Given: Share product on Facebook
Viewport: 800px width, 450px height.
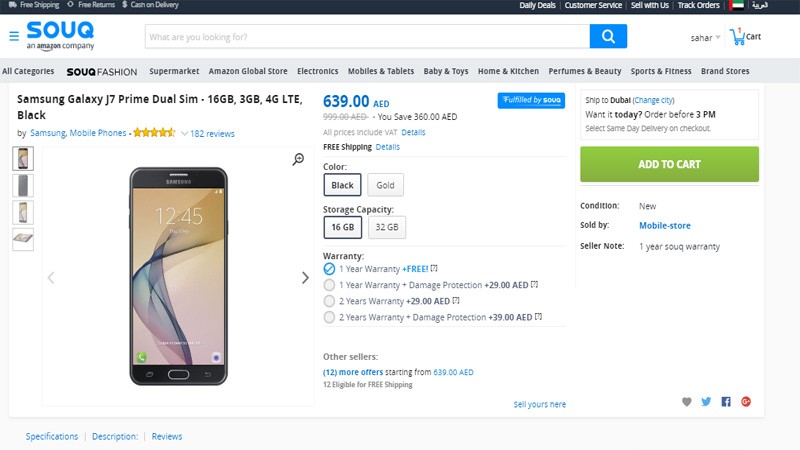Looking at the screenshot, I should click(726, 402).
